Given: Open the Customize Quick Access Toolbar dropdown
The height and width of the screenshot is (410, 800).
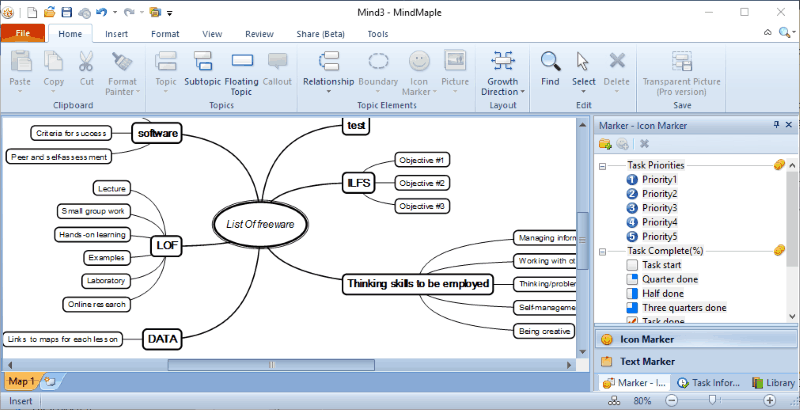Looking at the screenshot, I should [x=170, y=13].
